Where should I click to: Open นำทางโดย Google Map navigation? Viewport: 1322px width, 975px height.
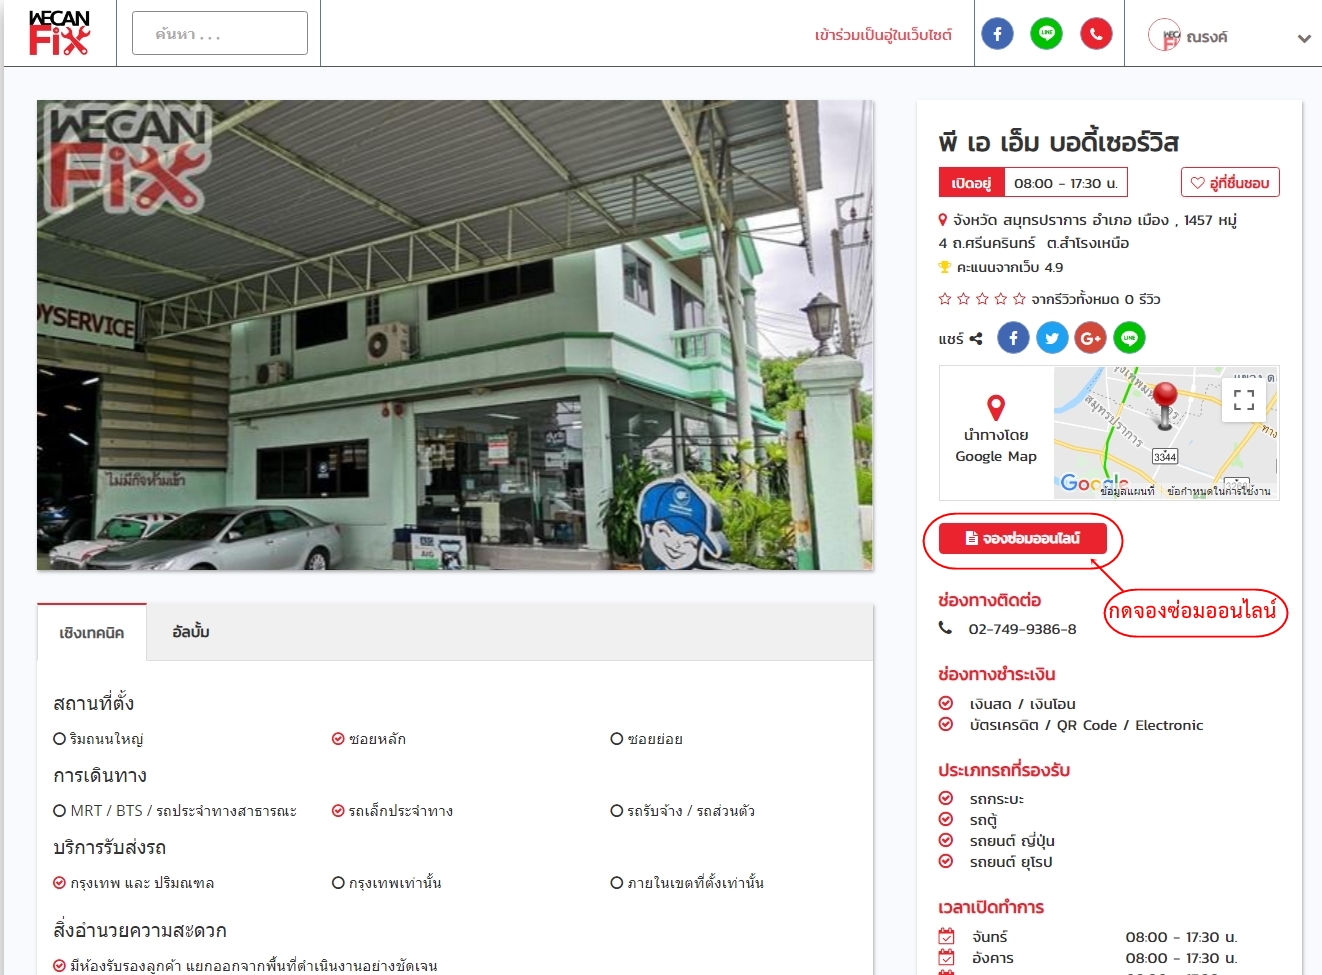coord(996,432)
